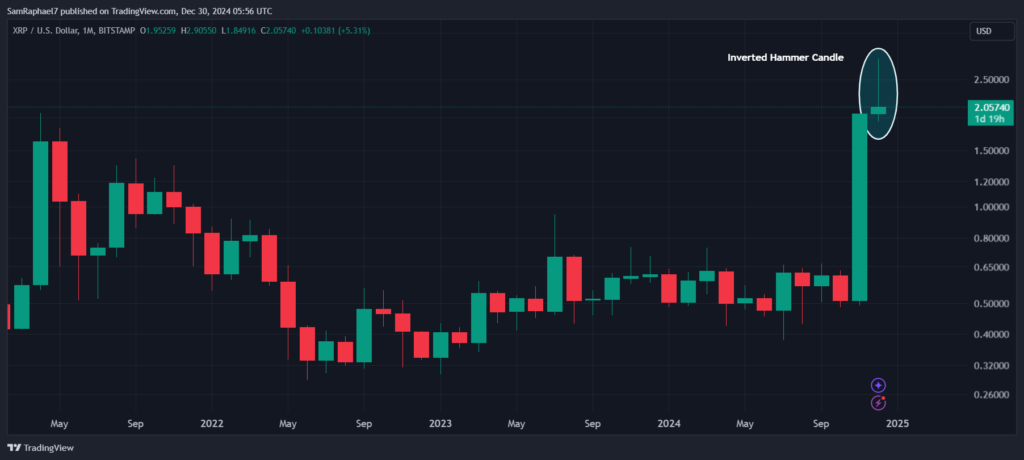Click the 2025 label on the time axis
This screenshot has width=1024, height=460.
click(x=897, y=423)
